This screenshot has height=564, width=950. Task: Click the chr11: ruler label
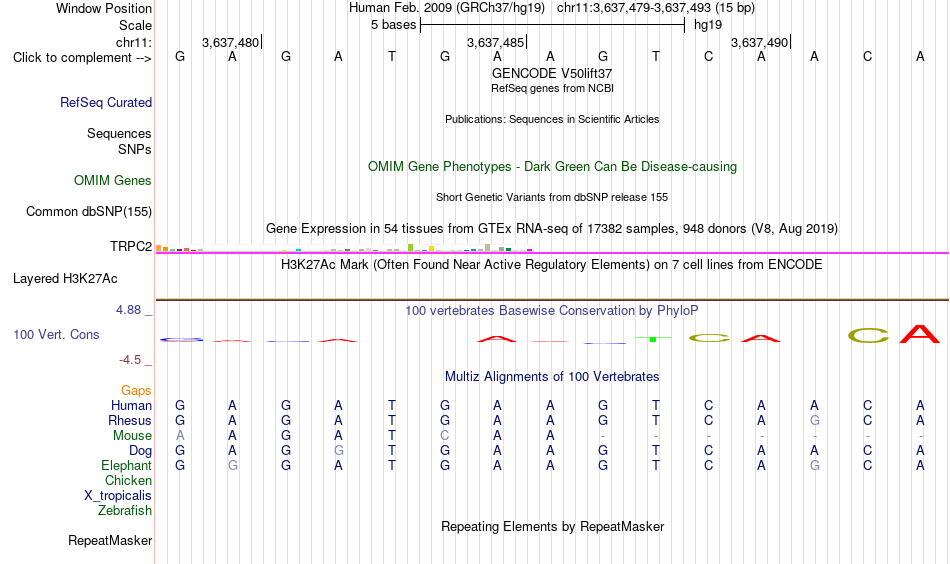pos(134,42)
